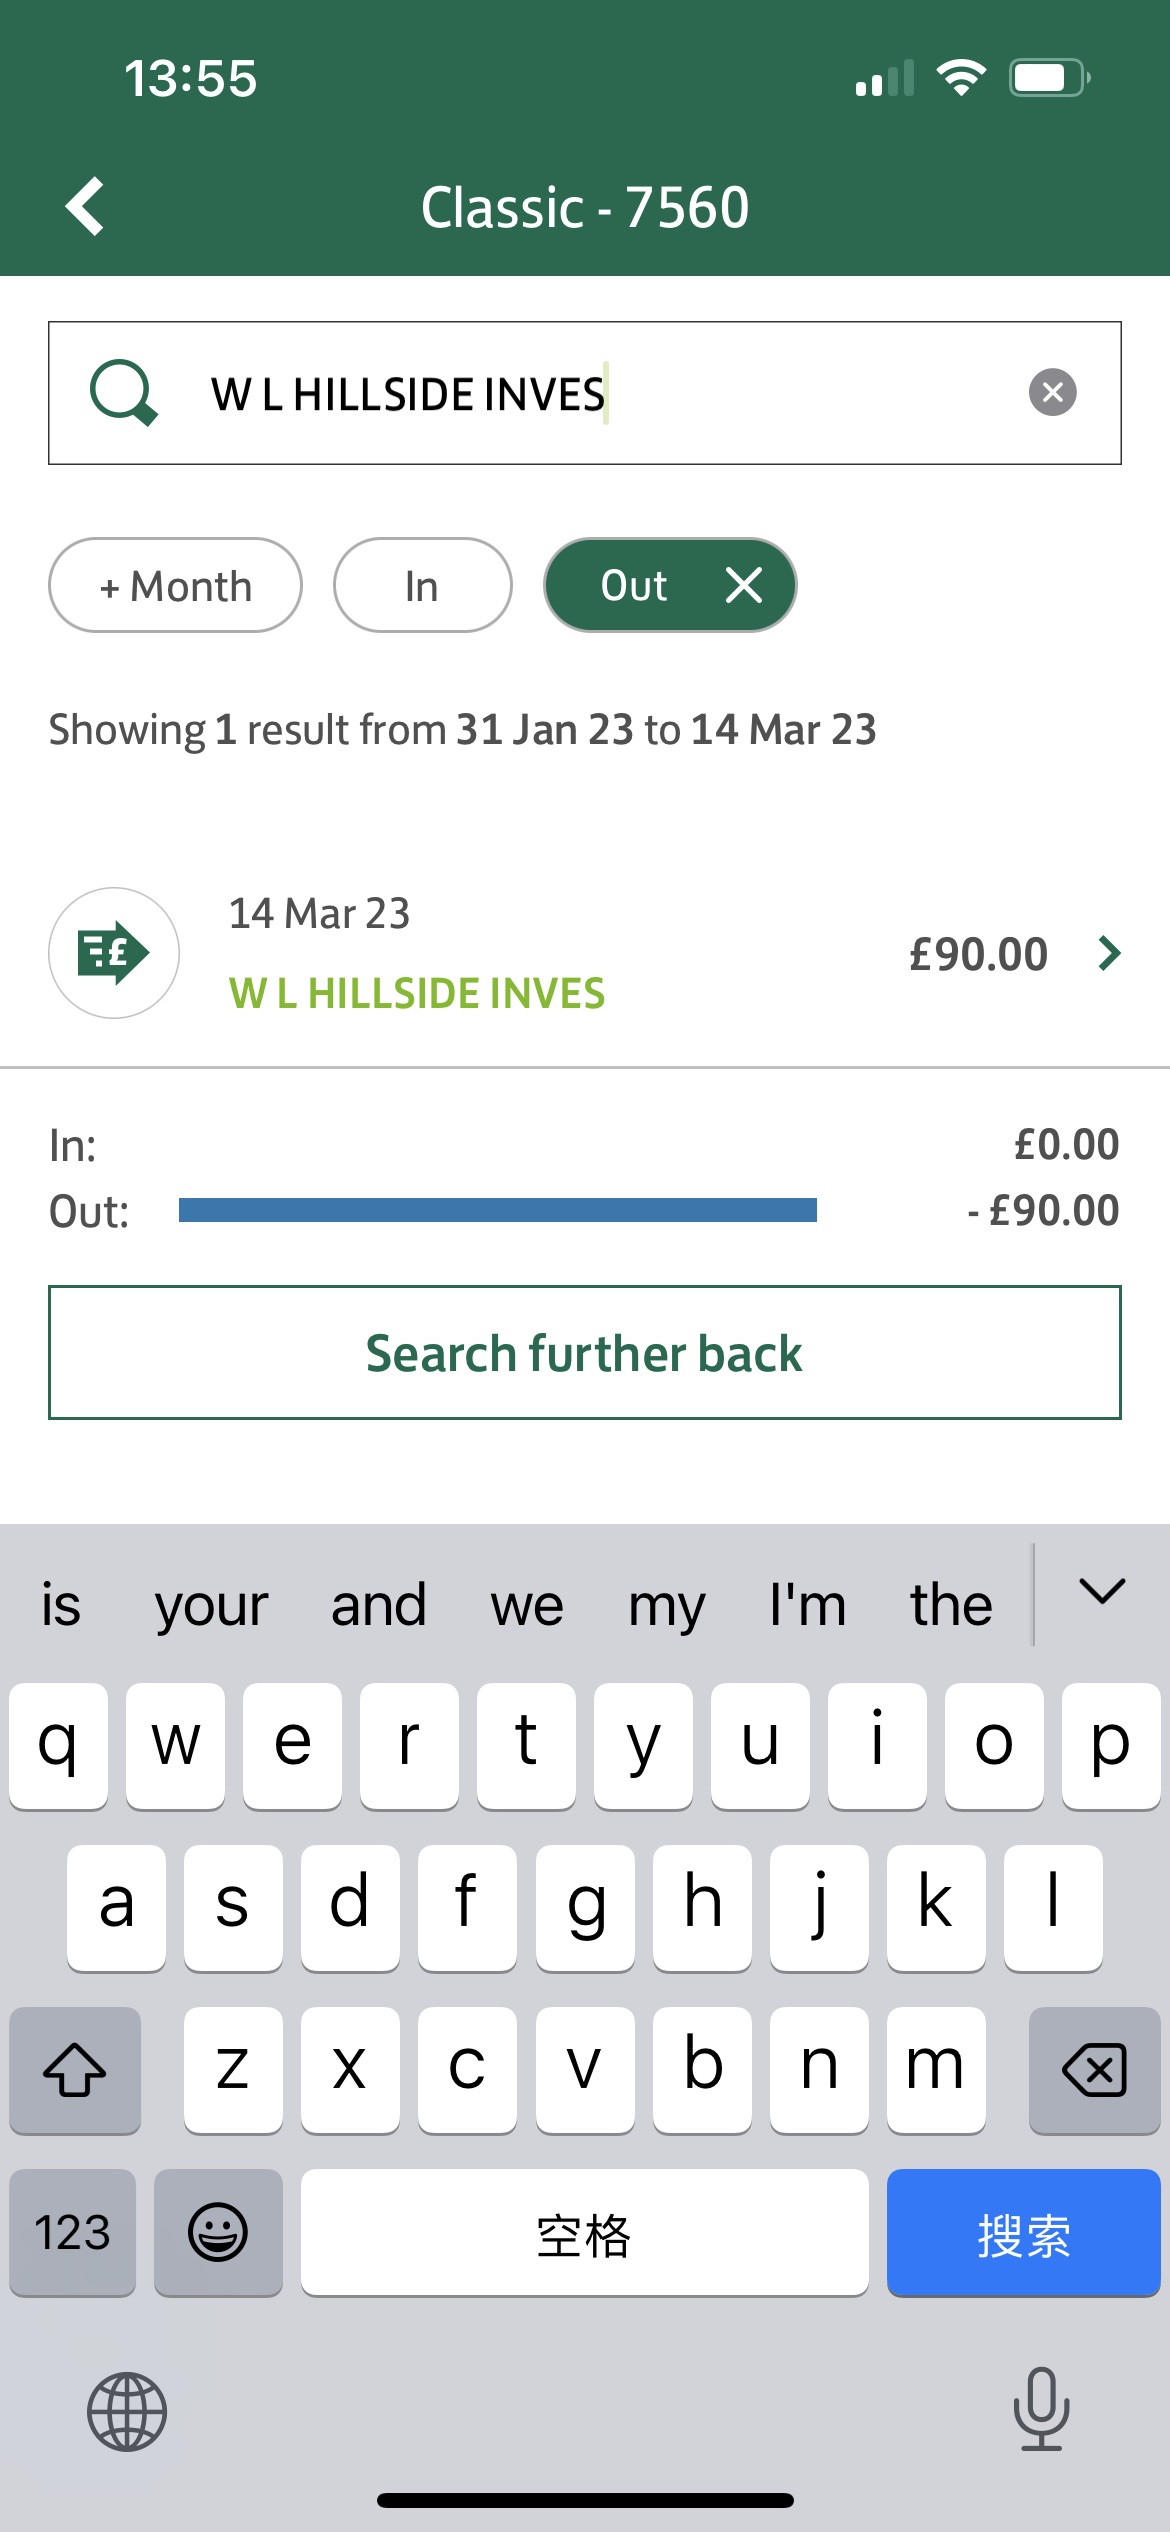Start dictation with the microphone icon
Screen dimensions: 1170x2532
pyautogui.click(x=1041, y=2409)
